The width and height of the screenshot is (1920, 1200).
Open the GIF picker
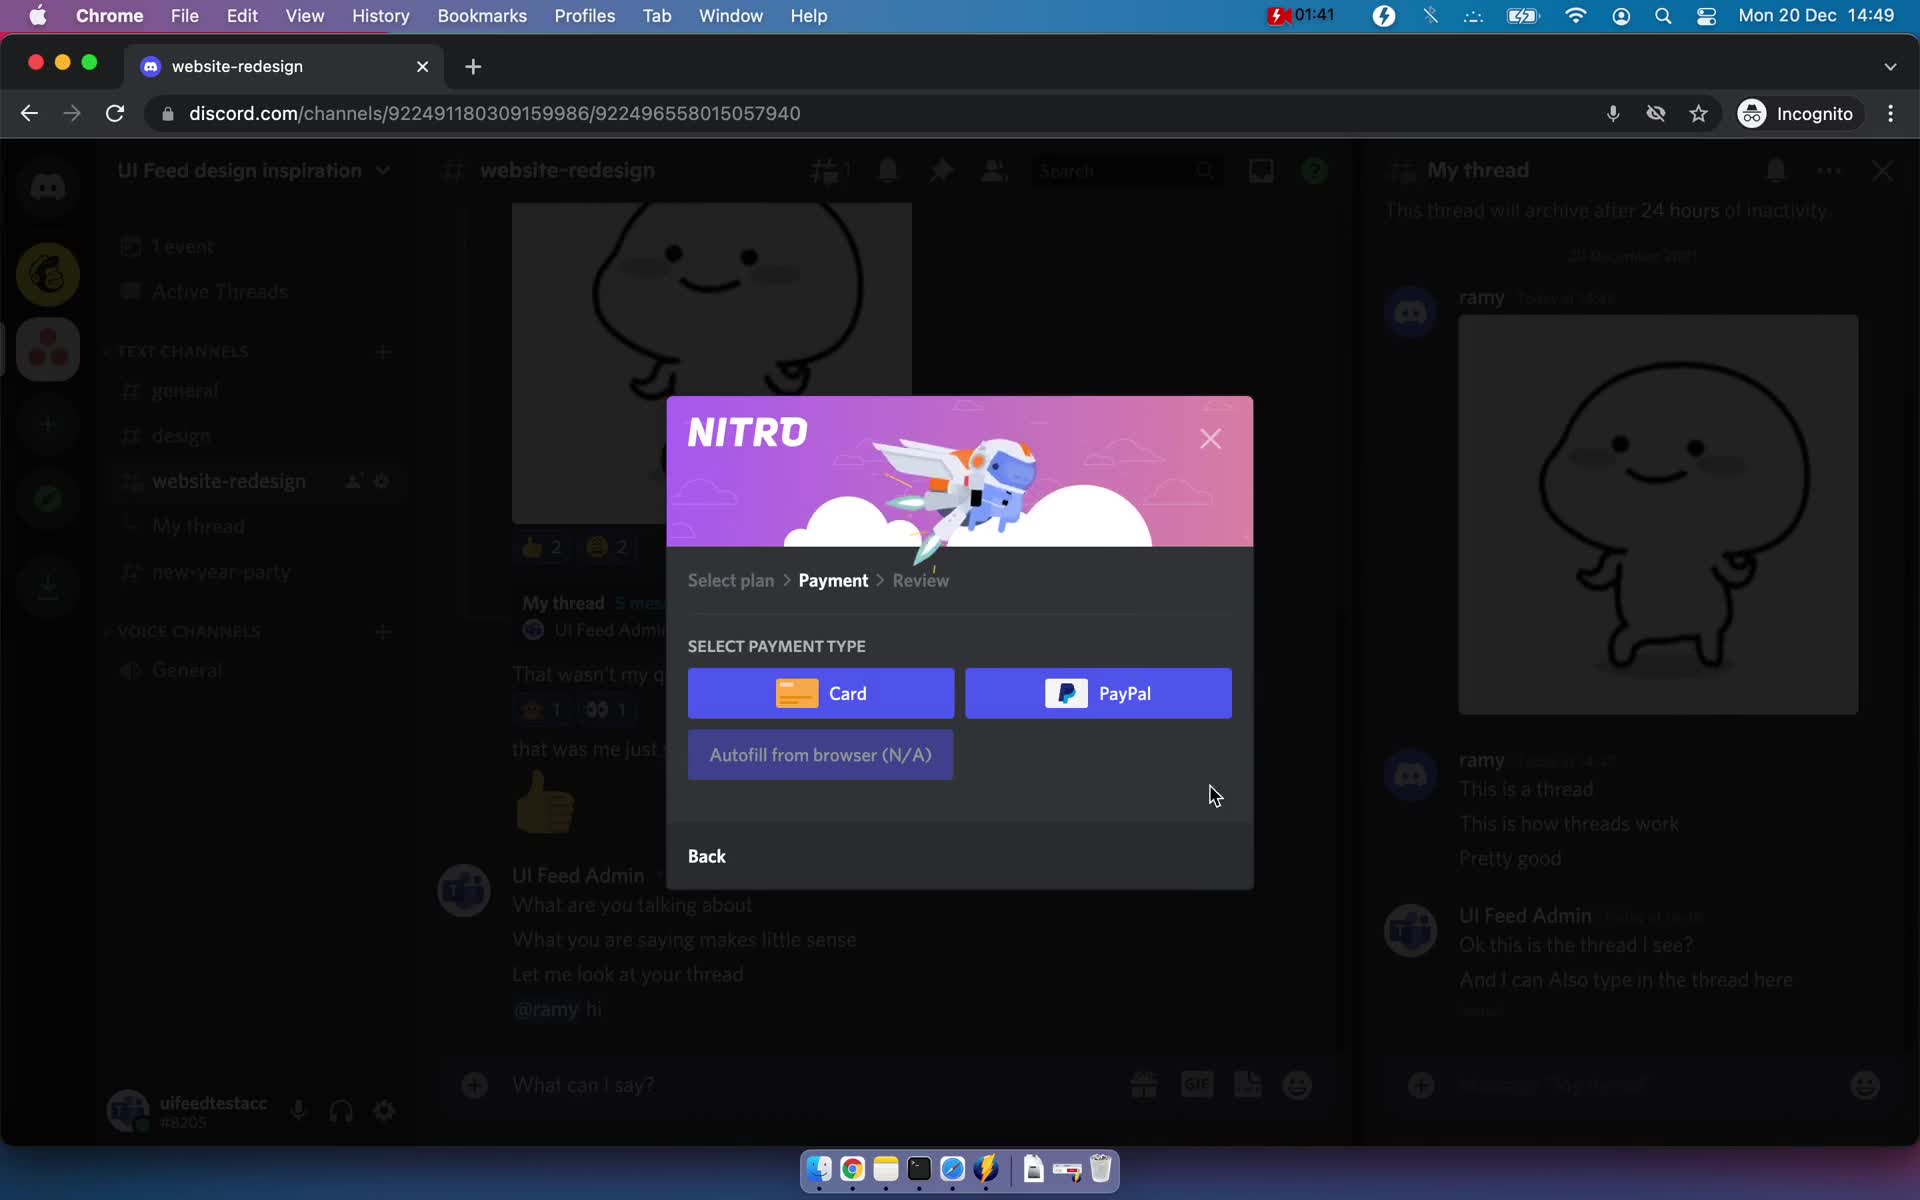[x=1197, y=1085]
